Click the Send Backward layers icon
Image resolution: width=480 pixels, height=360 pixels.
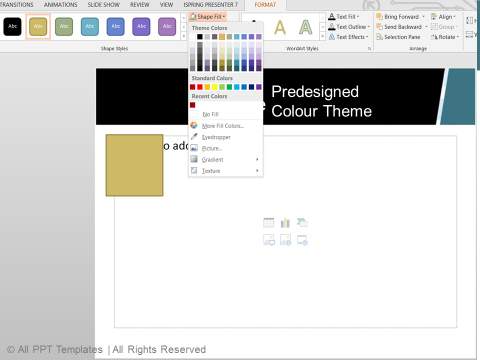click(379, 27)
